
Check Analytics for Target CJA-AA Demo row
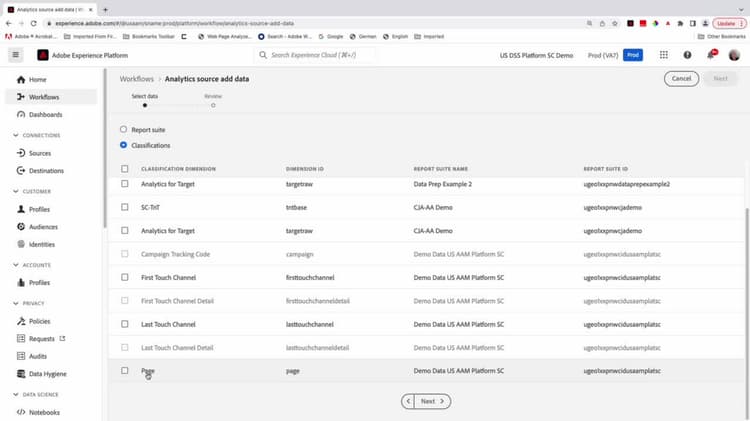[125, 231]
